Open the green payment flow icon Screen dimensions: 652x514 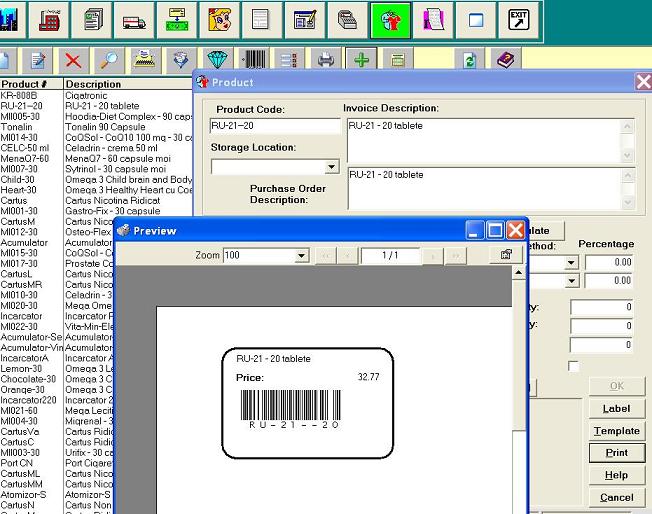tap(177, 20)
